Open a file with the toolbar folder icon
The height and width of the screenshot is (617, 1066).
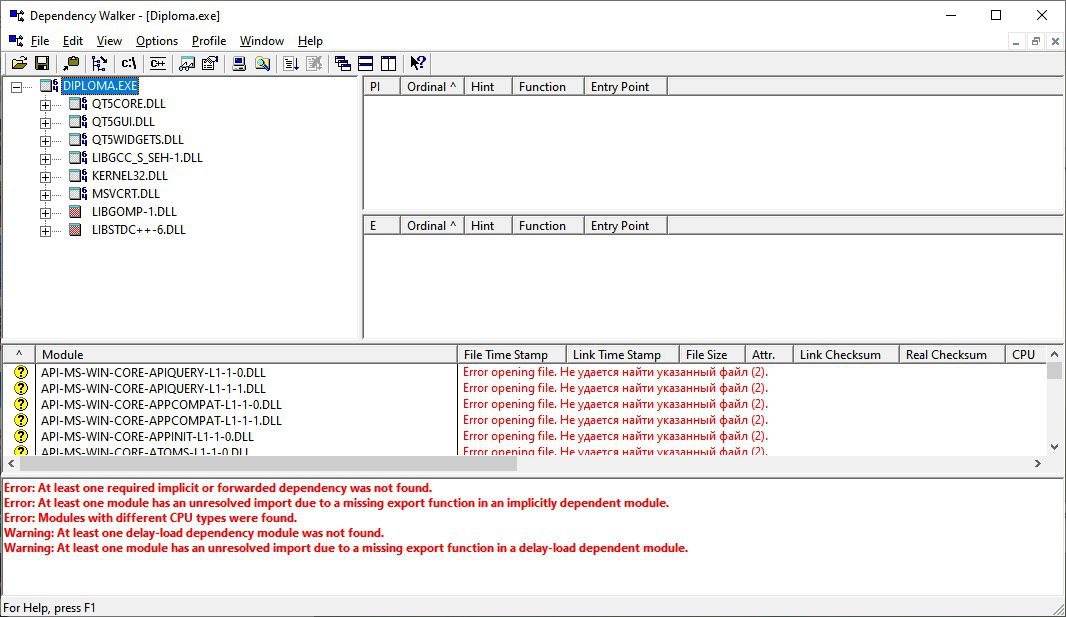point(19,63)
